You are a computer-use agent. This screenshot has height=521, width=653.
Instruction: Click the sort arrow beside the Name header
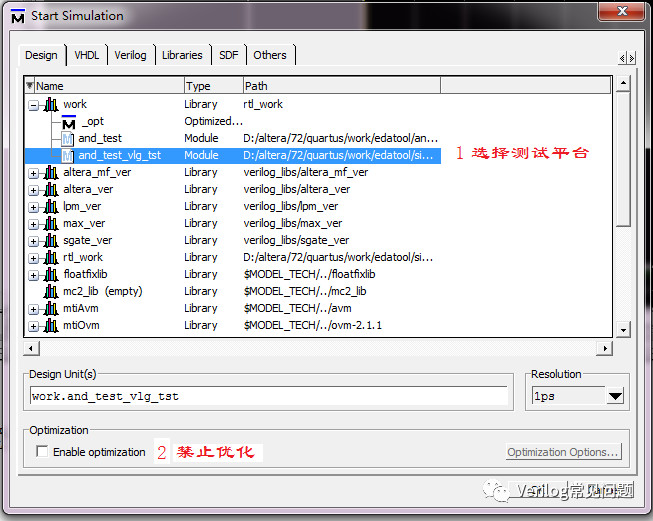pos(30,86)
